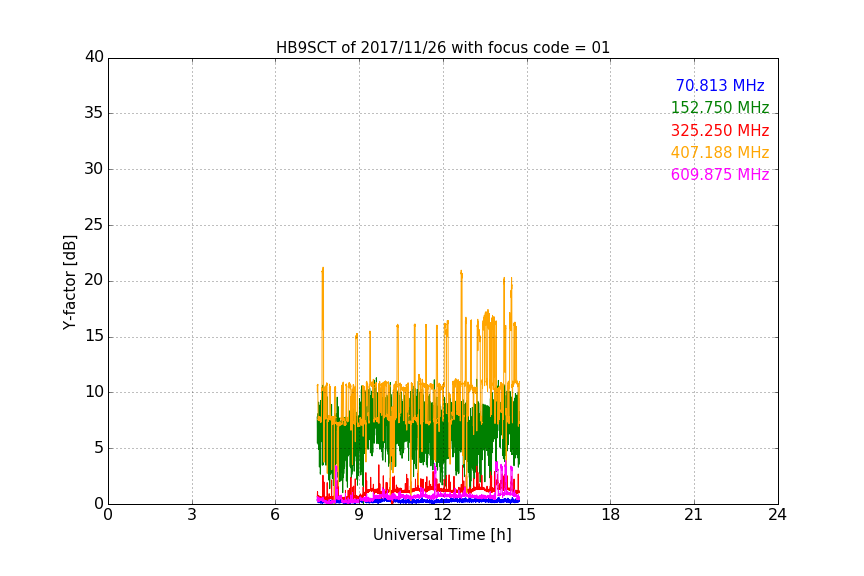The height and width of the screenshot is (576, 864).
Task: Click the Y-factor [dB] axis label
Action: (69, 283)
